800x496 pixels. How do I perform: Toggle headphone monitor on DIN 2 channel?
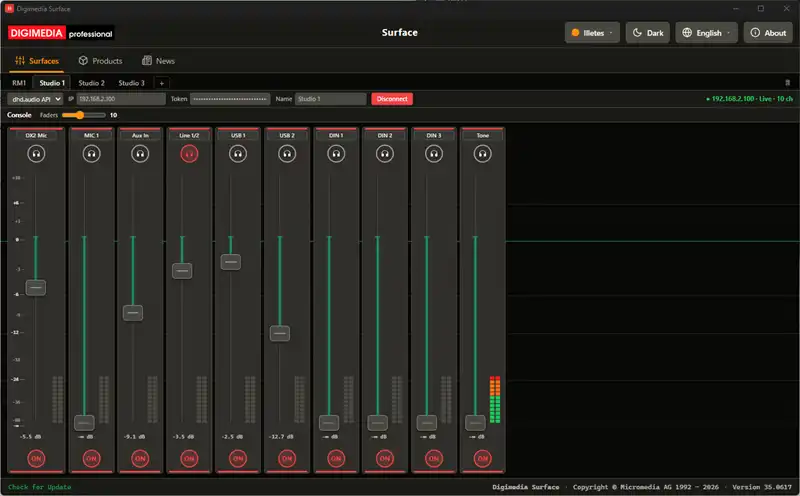(385, 154)
